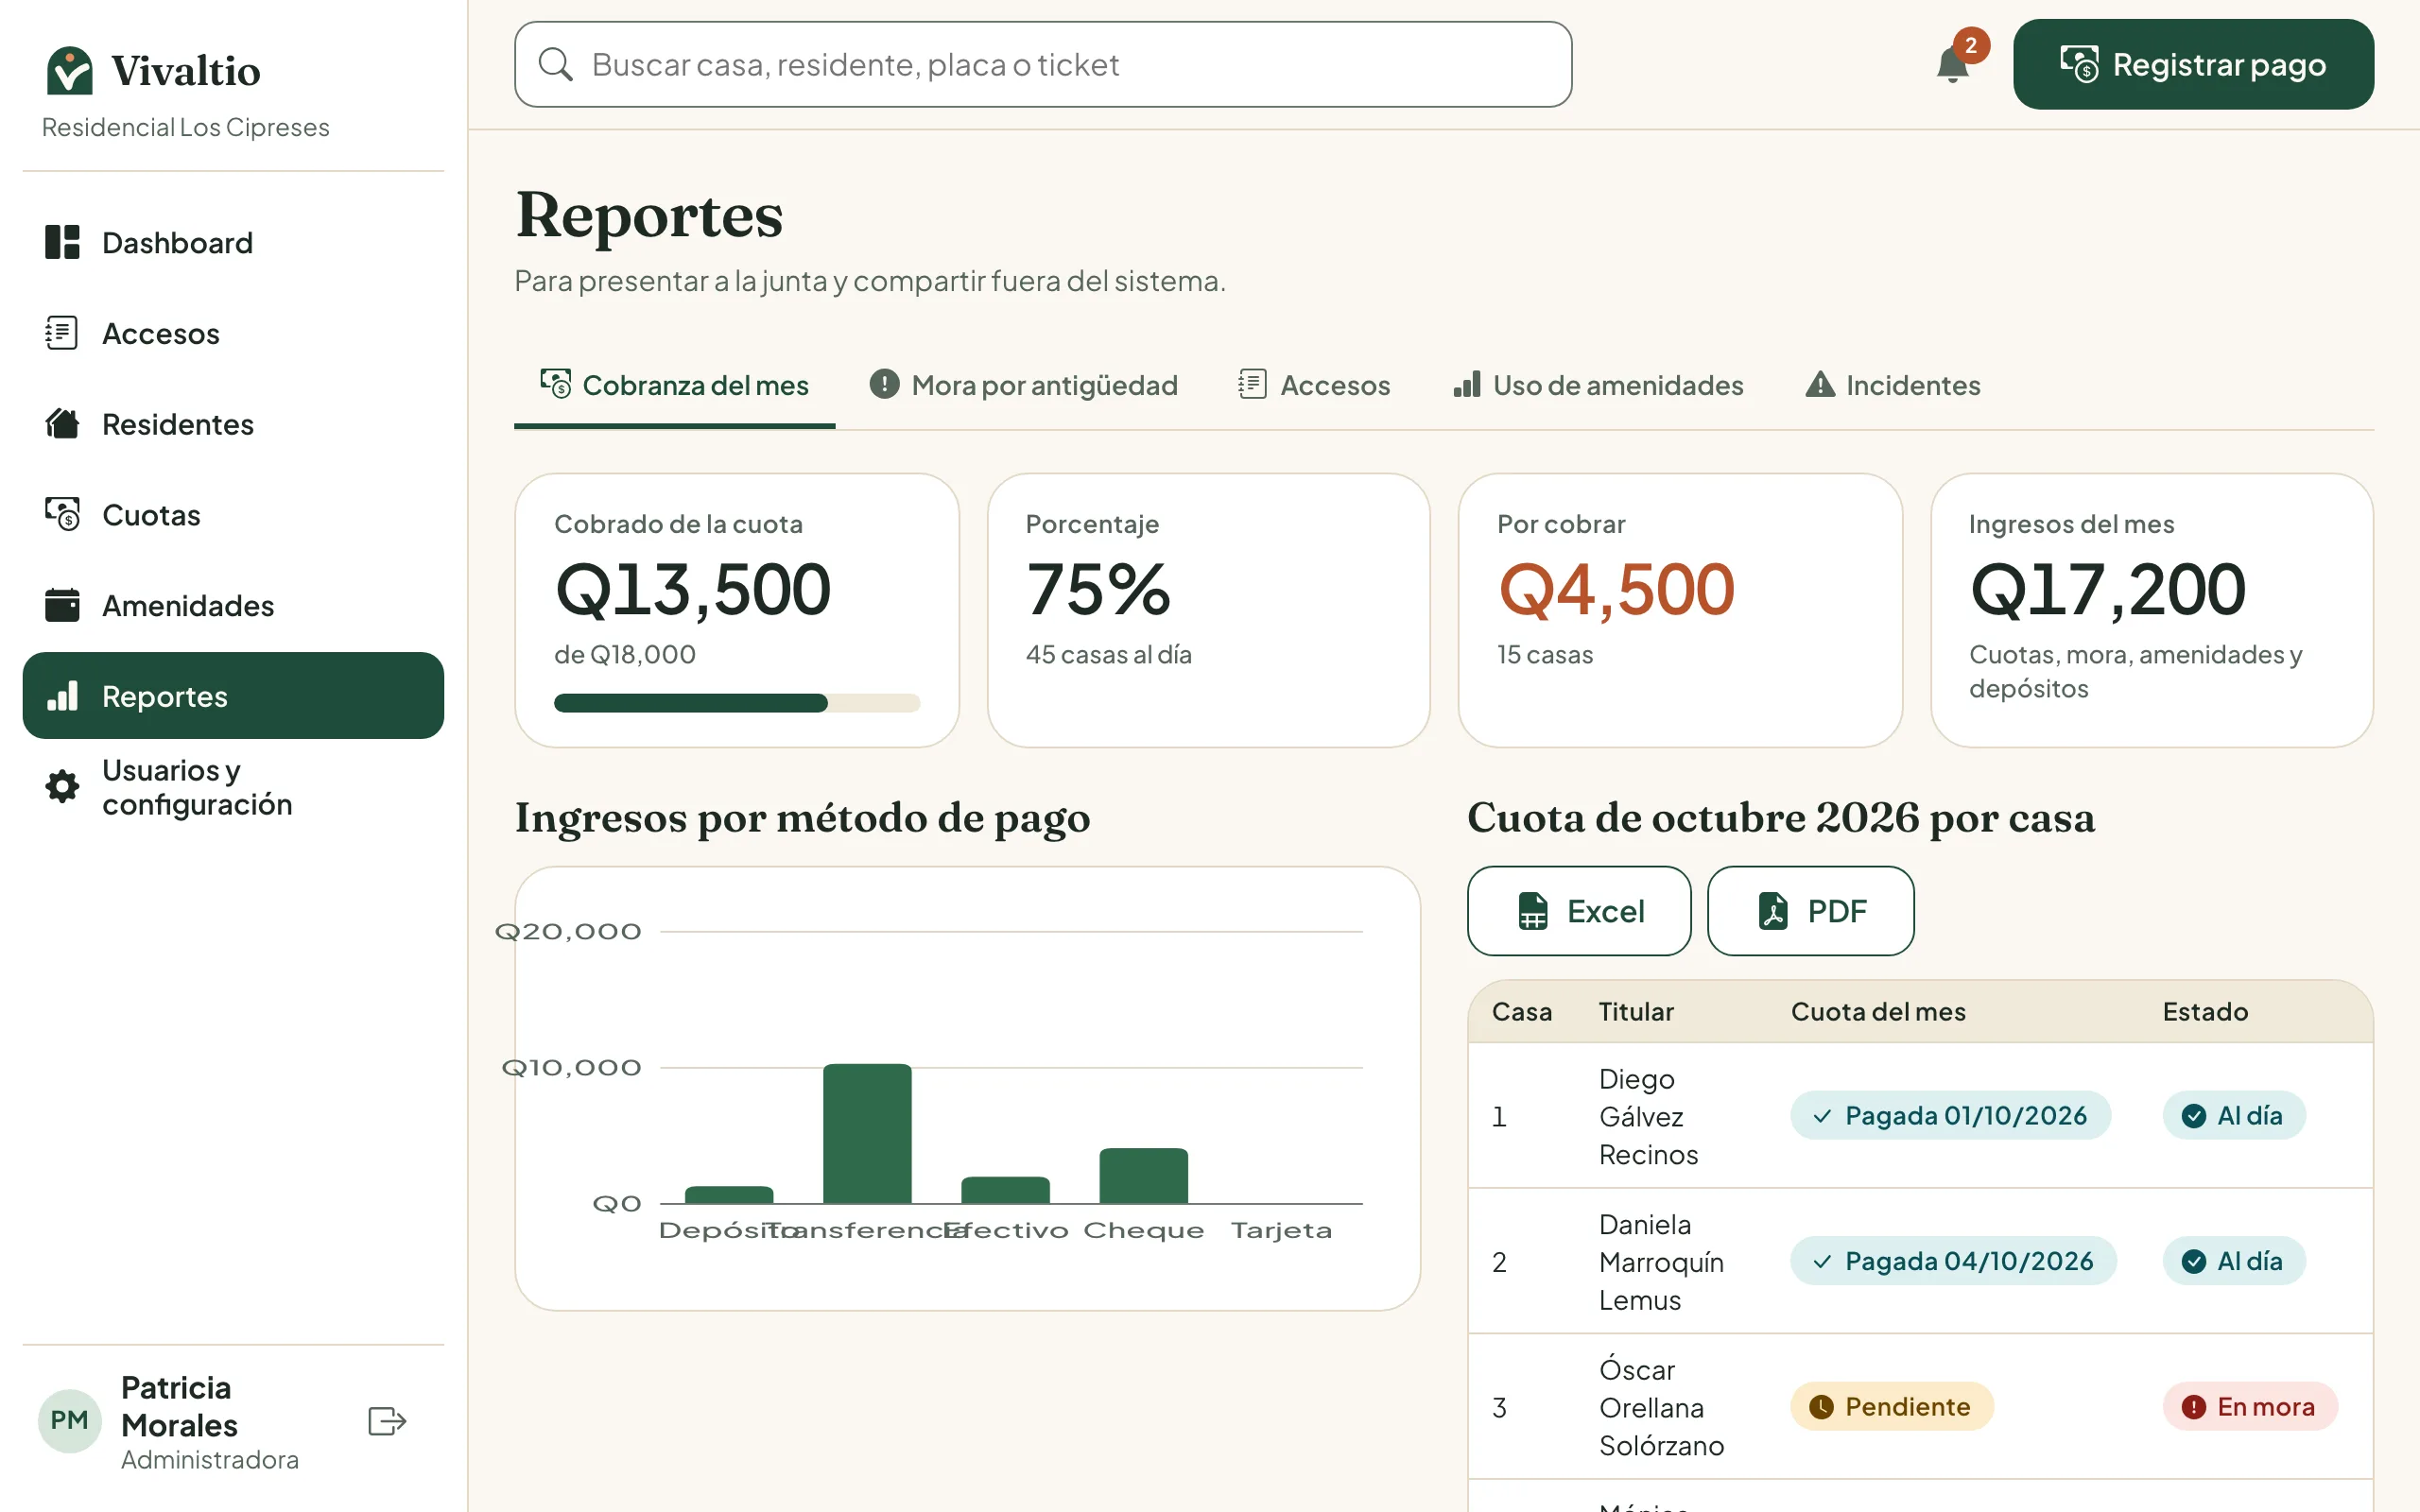Click the Estado column header

(2205, 1011)
